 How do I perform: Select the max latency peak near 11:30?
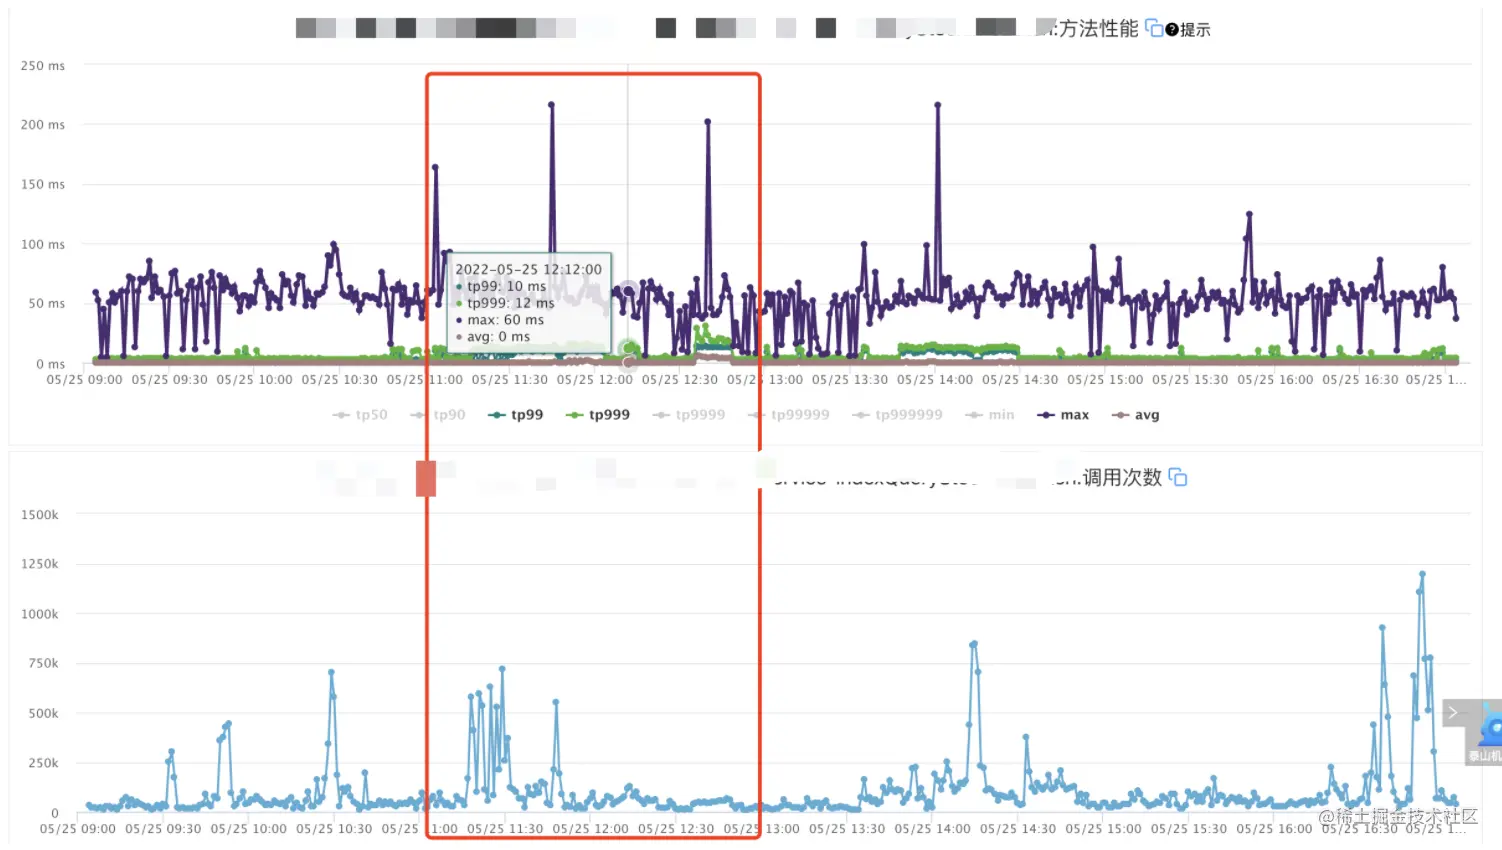pyautogui.click(x=551, y=104)
